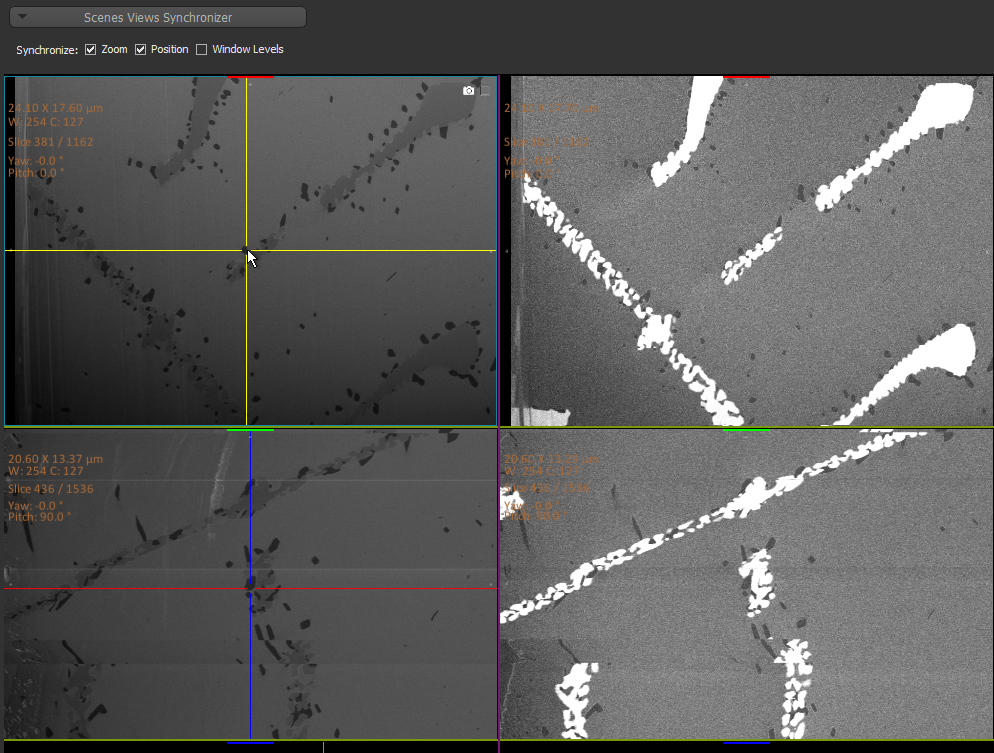Take snapshot with the camera icon
This screenshot has width=994, height=753.
pos(468,91)
